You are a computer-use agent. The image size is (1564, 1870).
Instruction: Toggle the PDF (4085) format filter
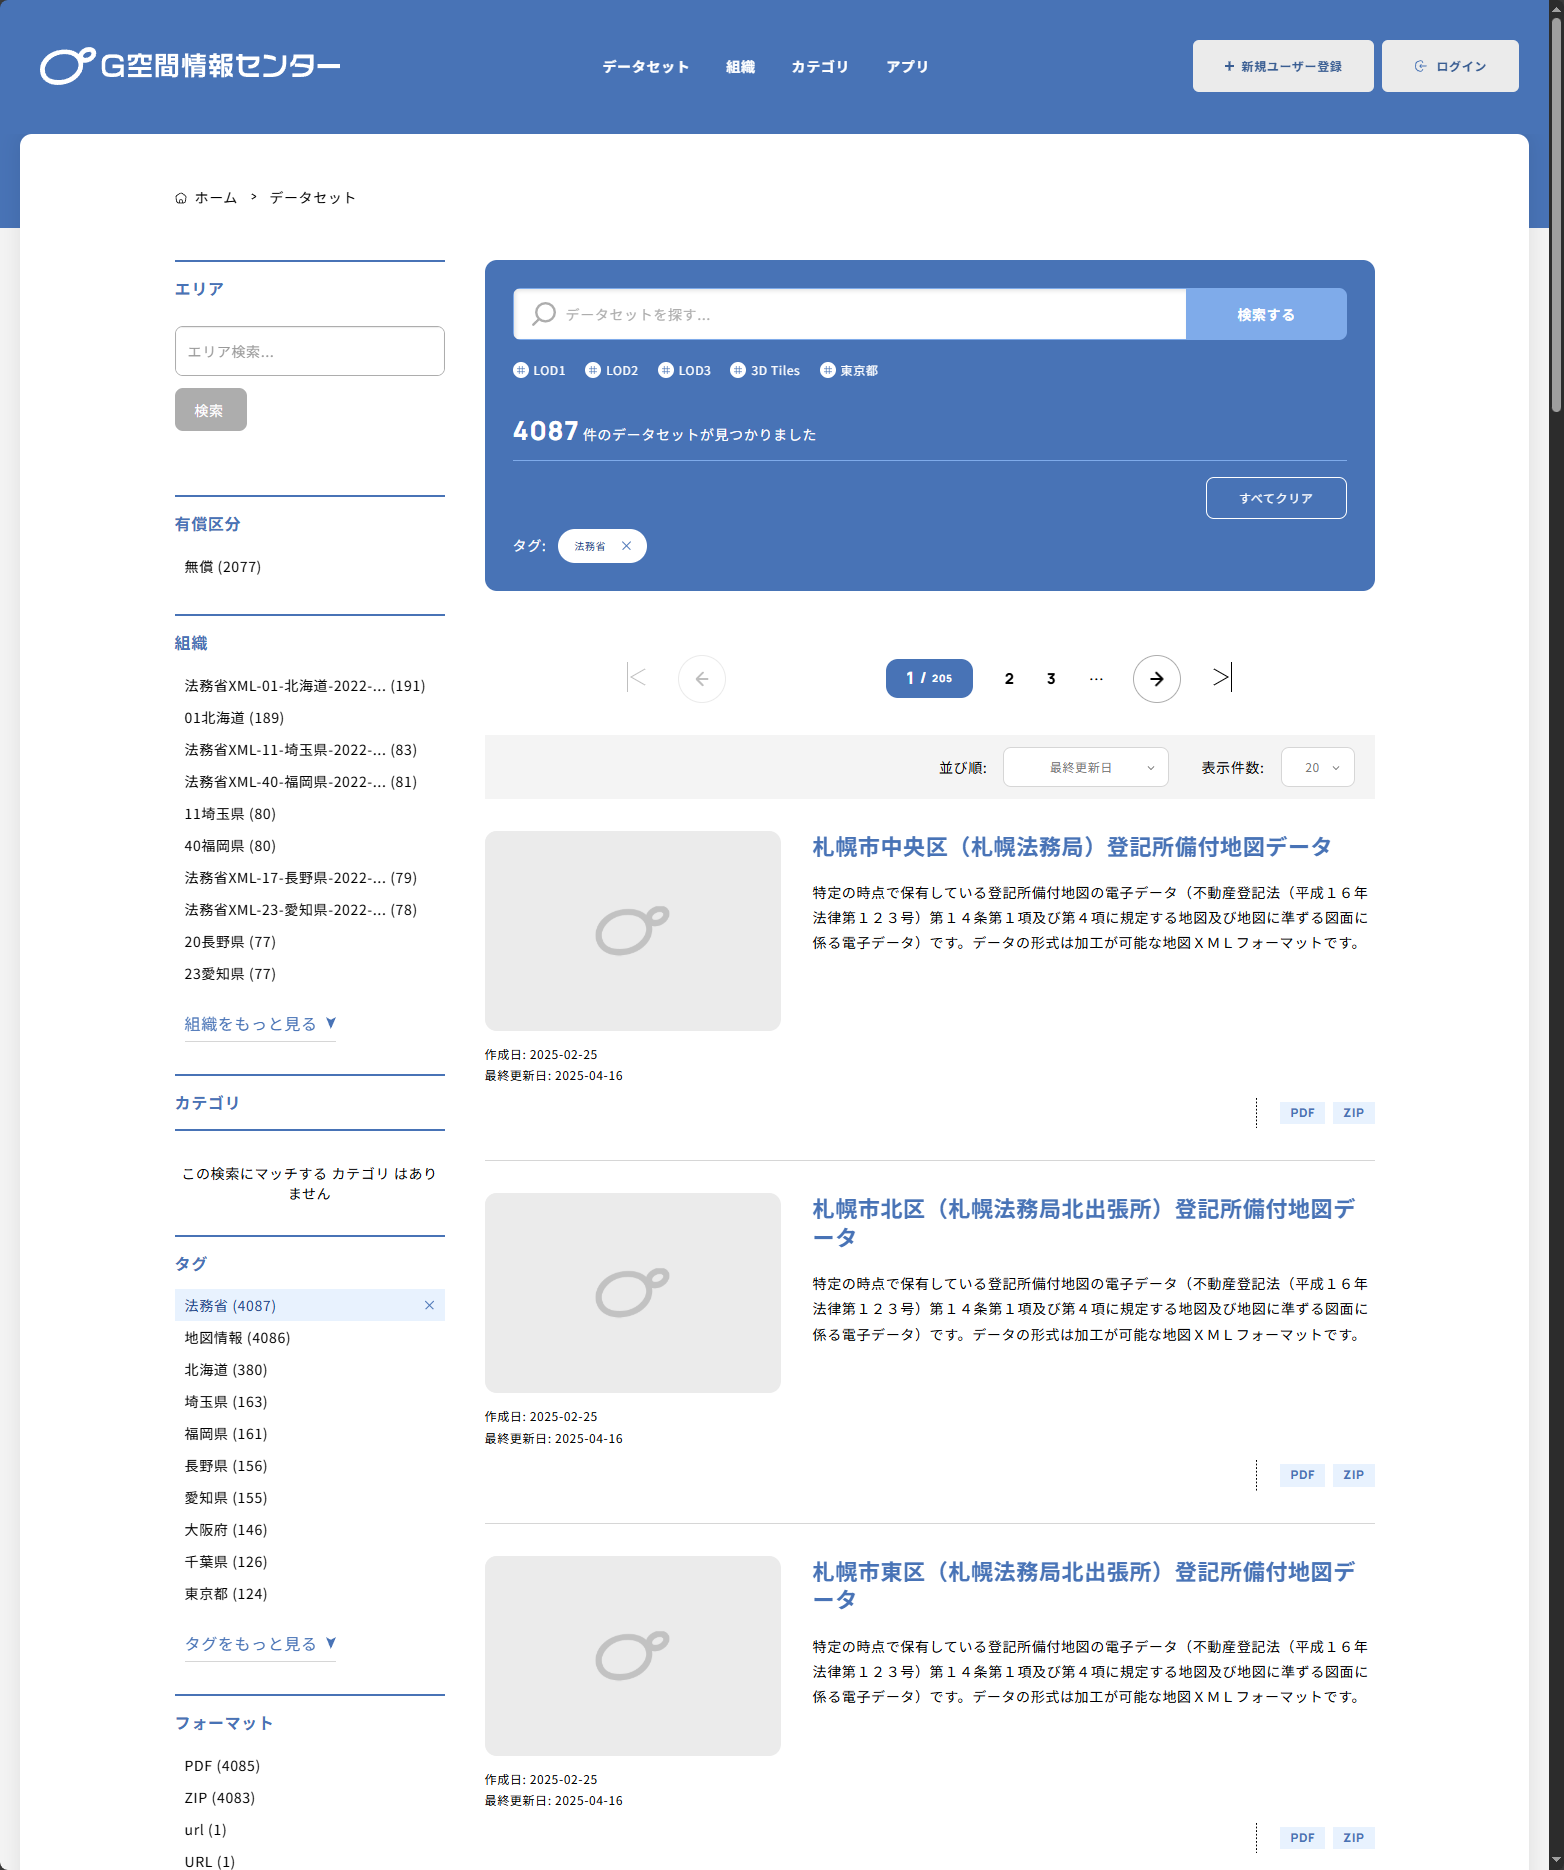coord(222,1766)
